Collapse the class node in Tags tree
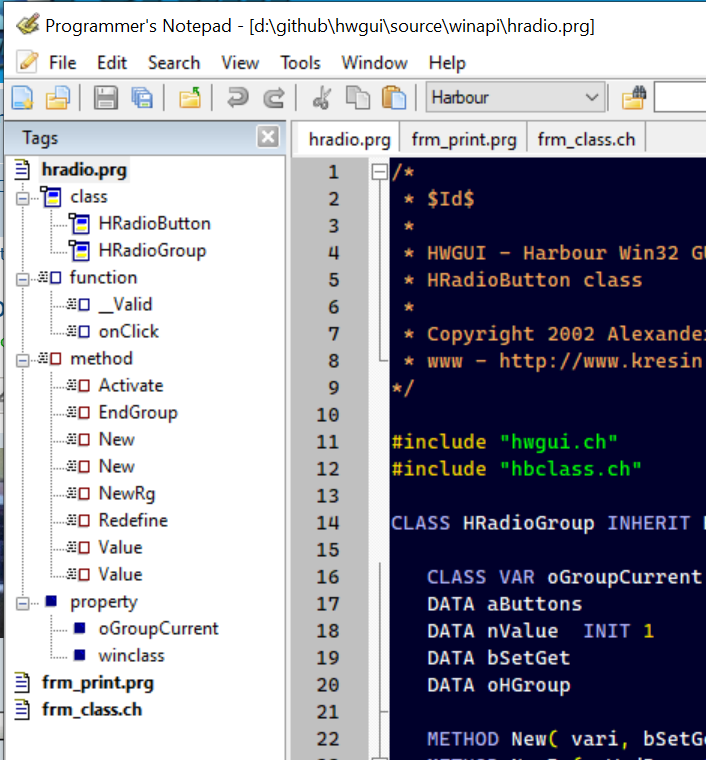This screenshot has height=760, width=706. [23, 197]
